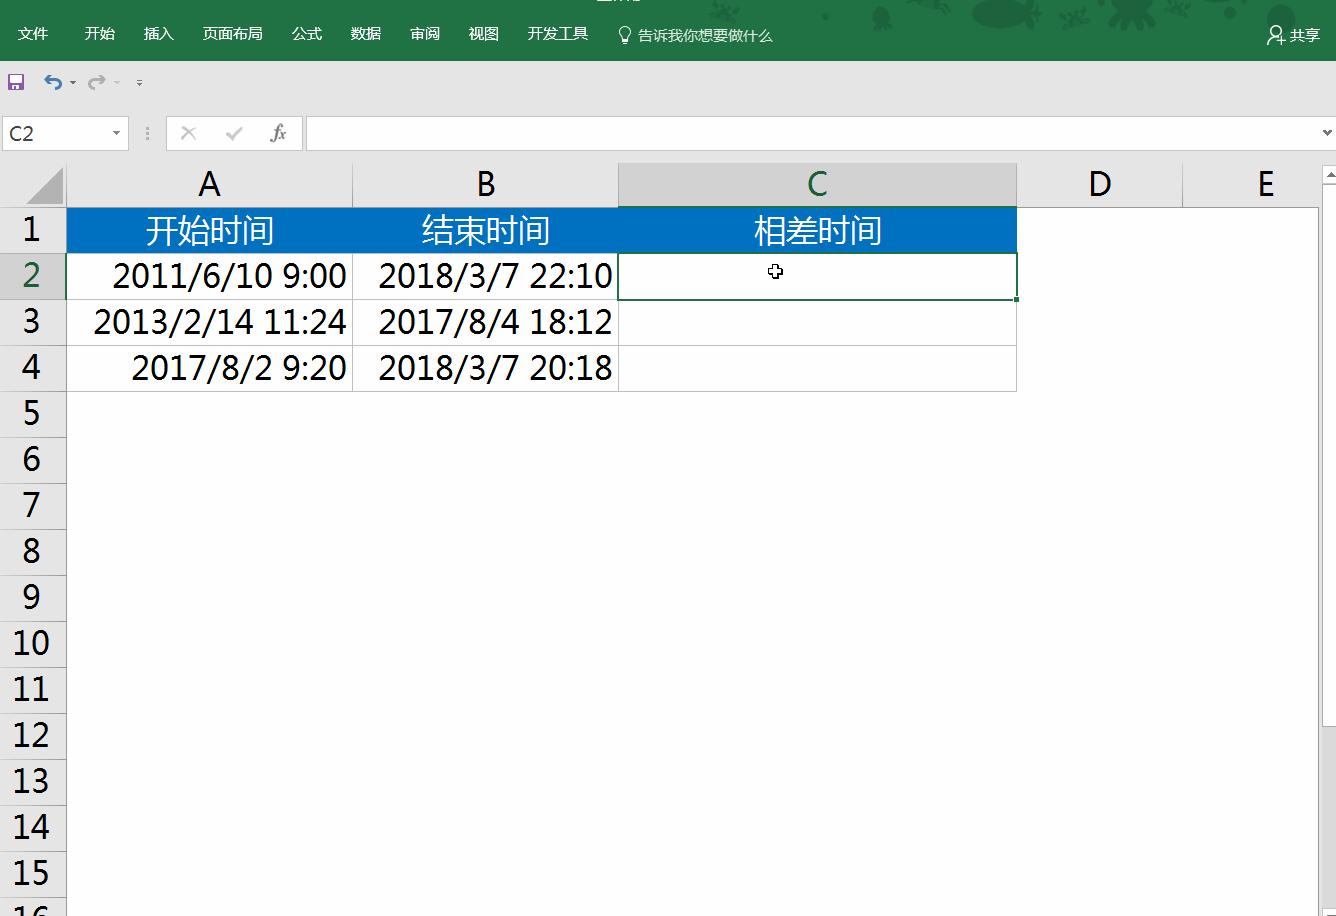
Task: Select cell containing 2011/6/10 9:00
Action: tap(208, 275)
